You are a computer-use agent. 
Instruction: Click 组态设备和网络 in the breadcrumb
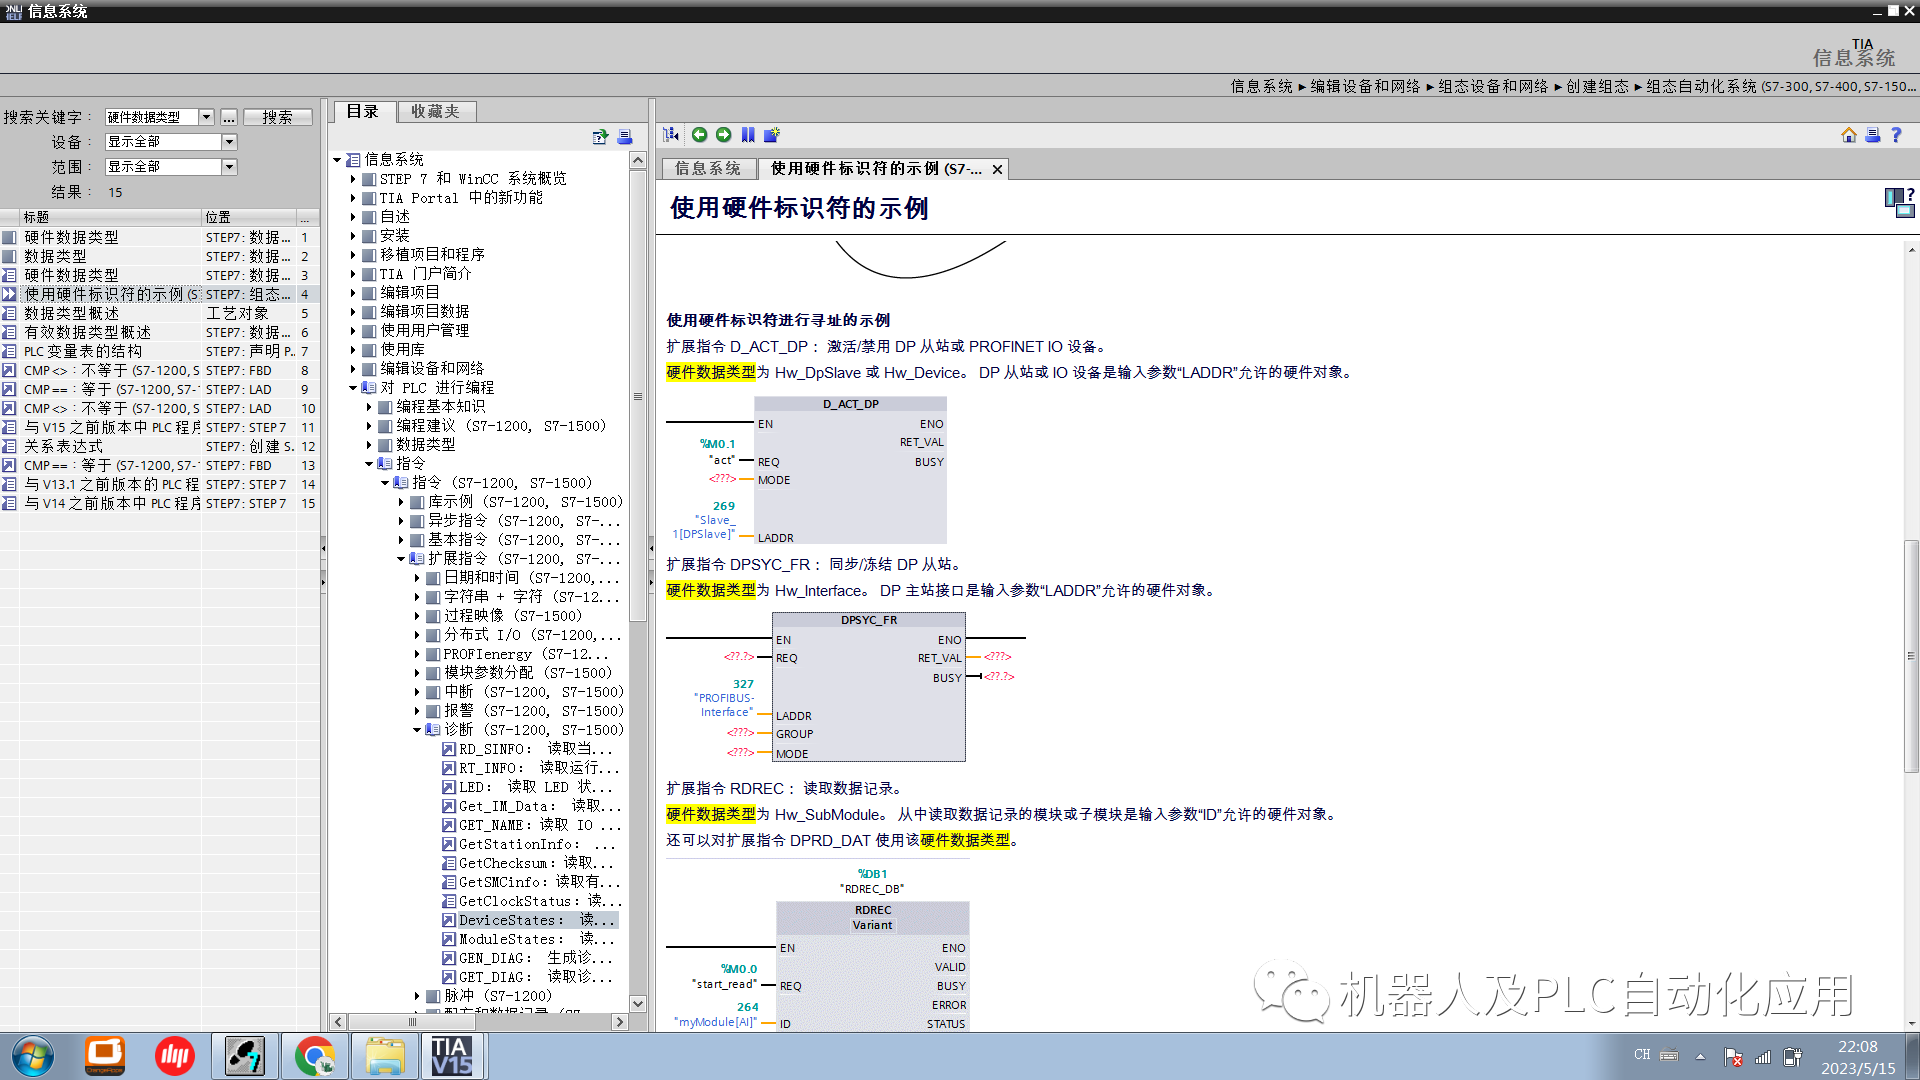[1493, 86]
